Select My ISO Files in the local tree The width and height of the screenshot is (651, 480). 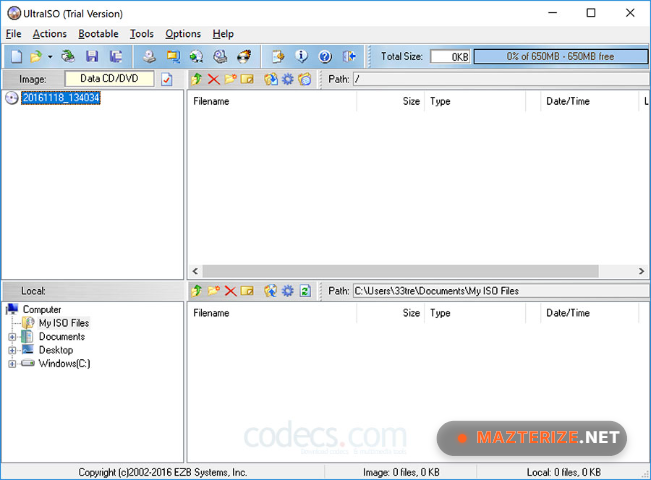[64, 323]
